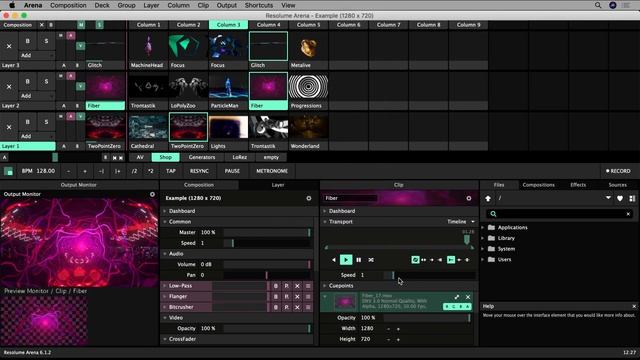This screenshot has width=640, height=360.
Task: Switch to the Layer properties tab
Action: (x=278, y=185)
